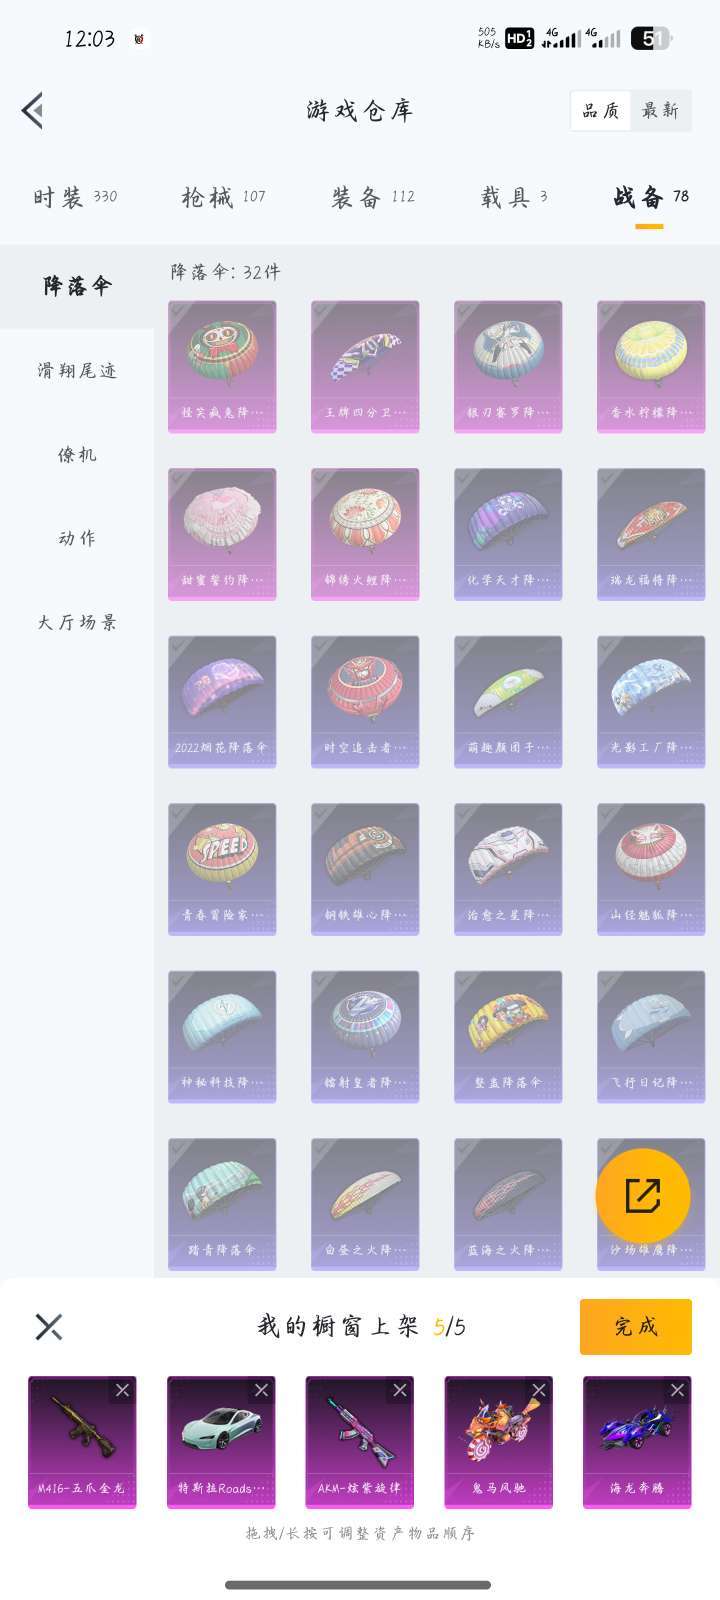720x1600 pixels.
Task: Check the 2022烟花降落伞 item
Action: tap(222, 701)
